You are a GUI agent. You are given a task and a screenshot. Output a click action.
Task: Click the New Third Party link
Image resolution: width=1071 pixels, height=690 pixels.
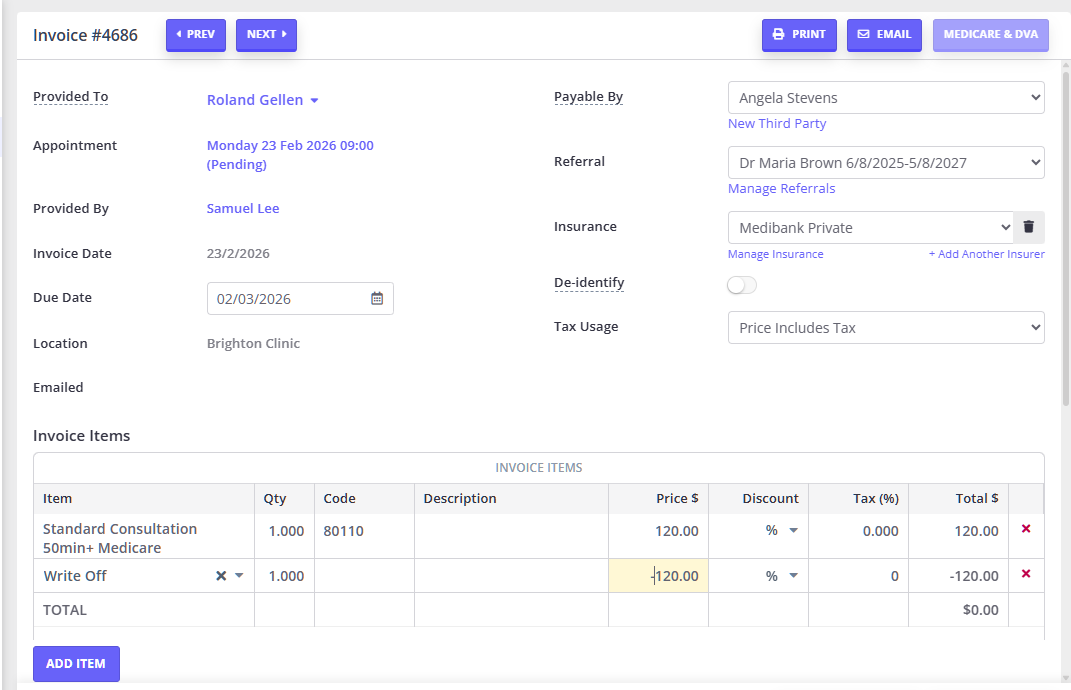[x=776, y=124]
